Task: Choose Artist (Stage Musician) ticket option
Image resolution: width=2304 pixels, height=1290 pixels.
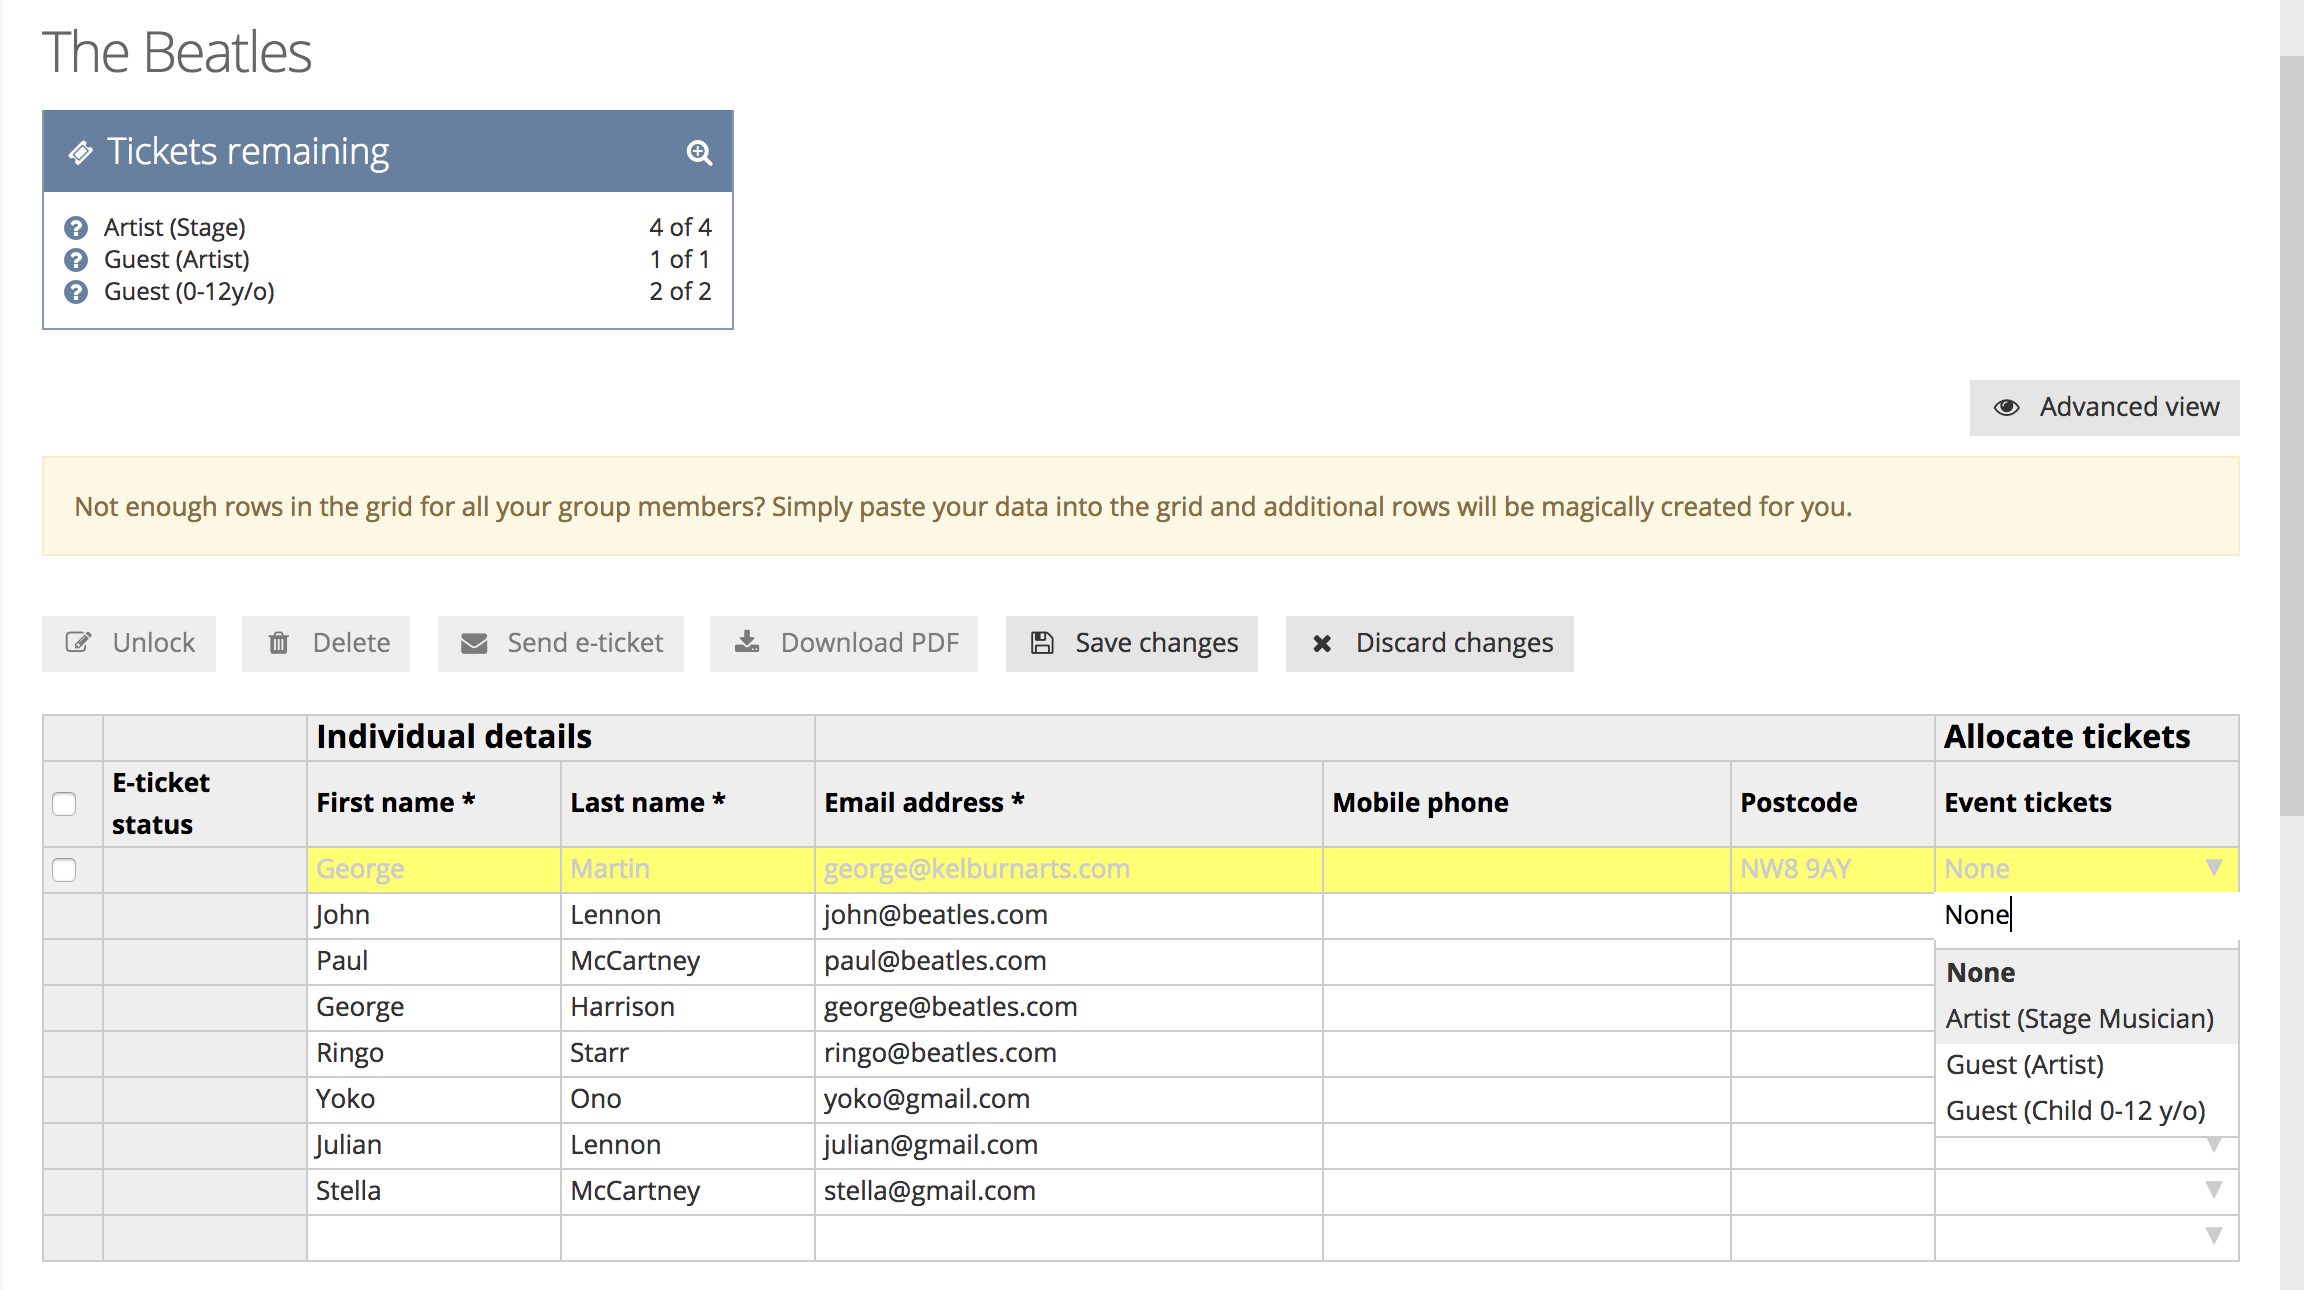Action: [2087, 1019]
